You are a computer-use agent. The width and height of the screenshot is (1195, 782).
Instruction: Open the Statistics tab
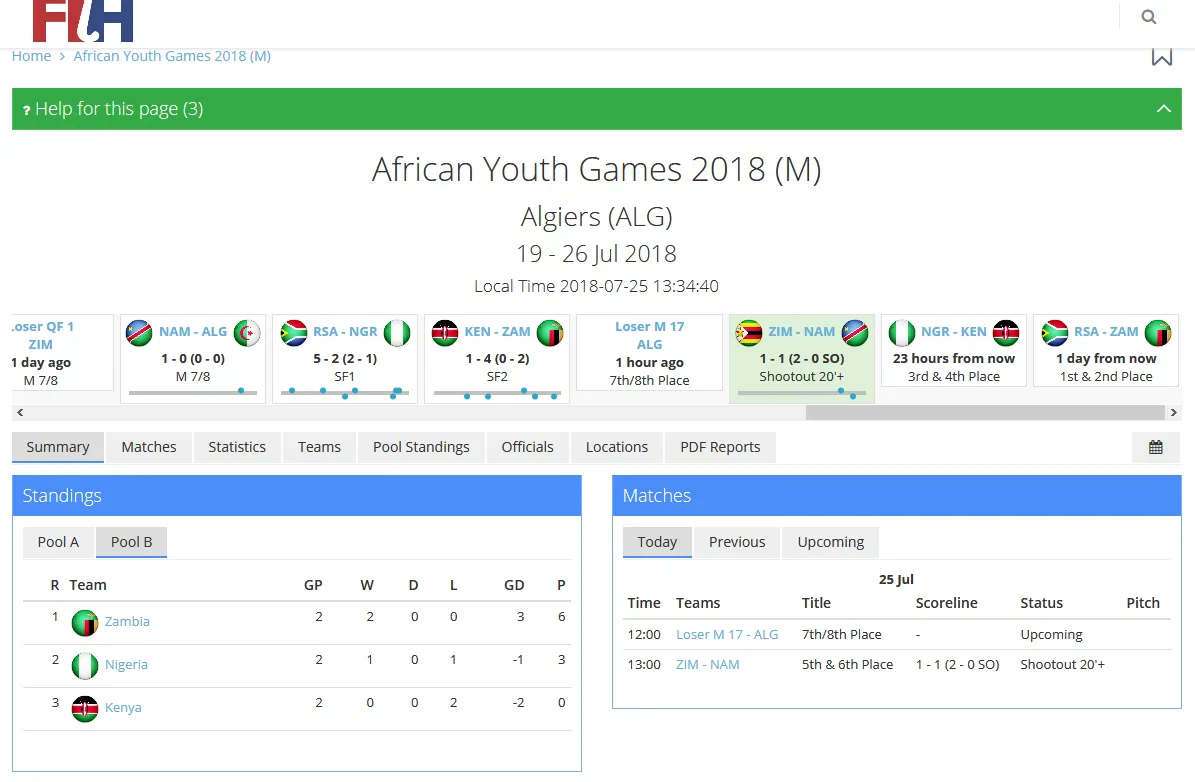point(237,447)
